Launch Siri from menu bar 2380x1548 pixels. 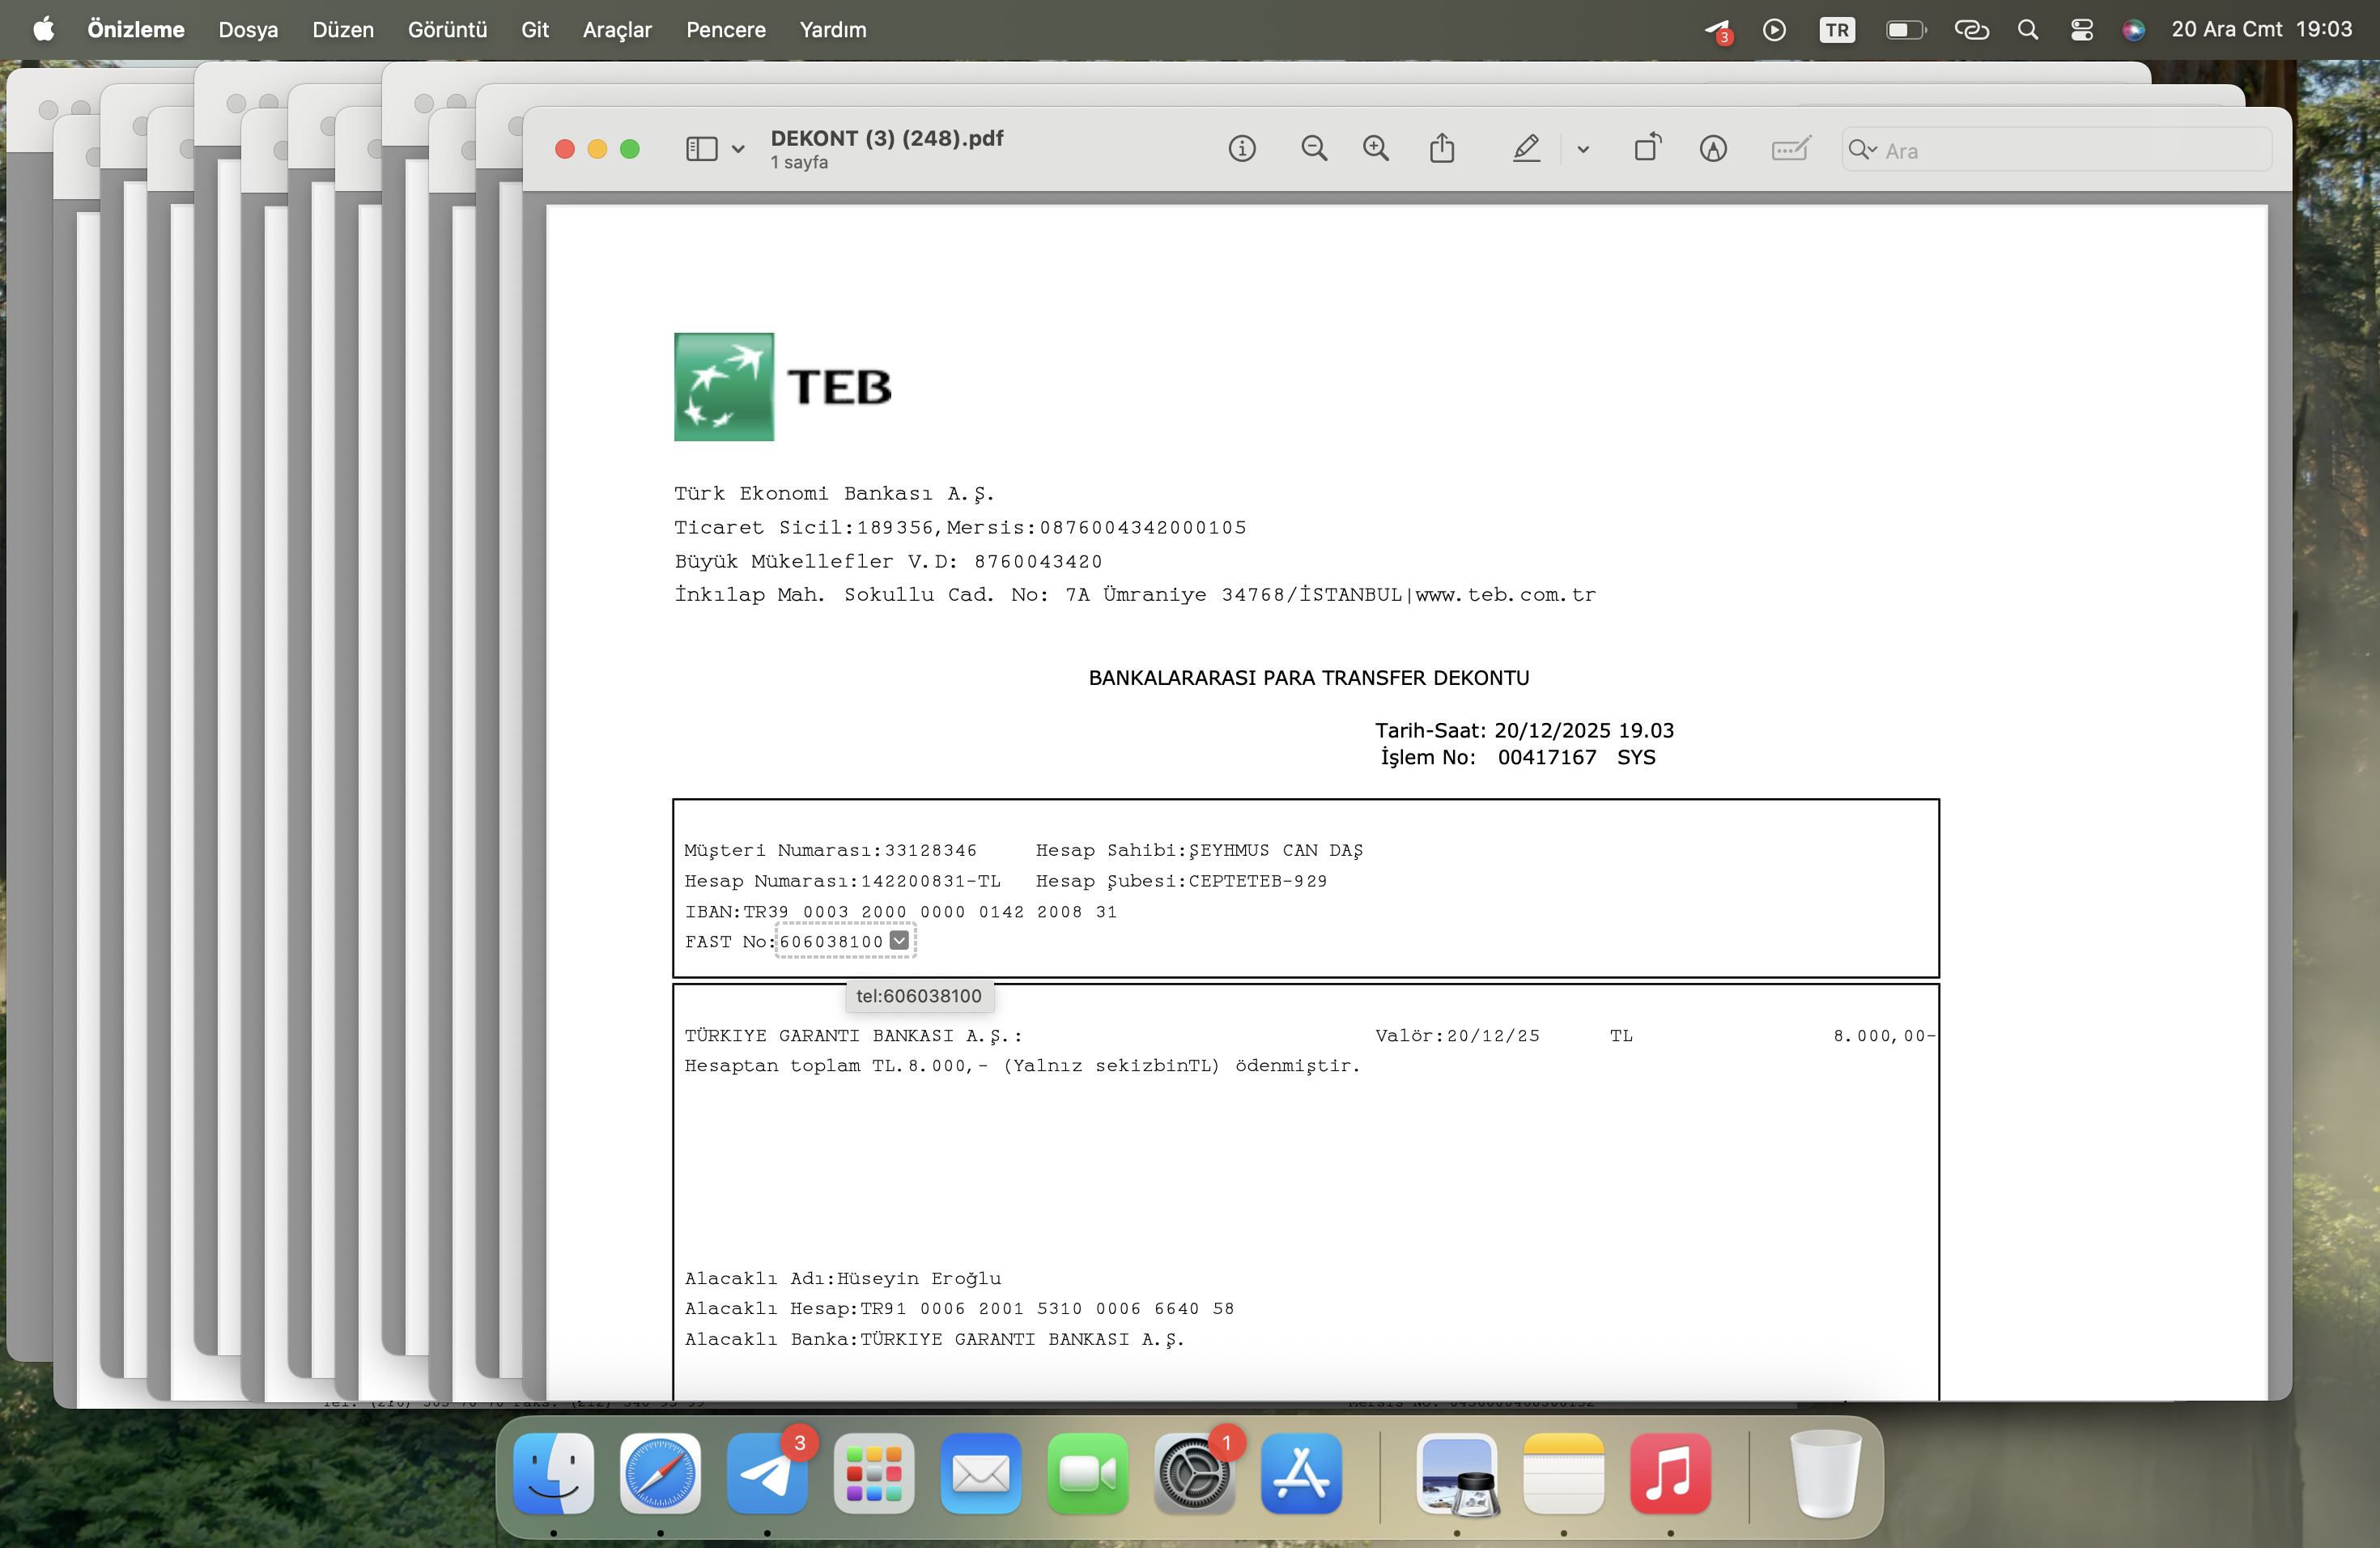tap(2133, 30)
